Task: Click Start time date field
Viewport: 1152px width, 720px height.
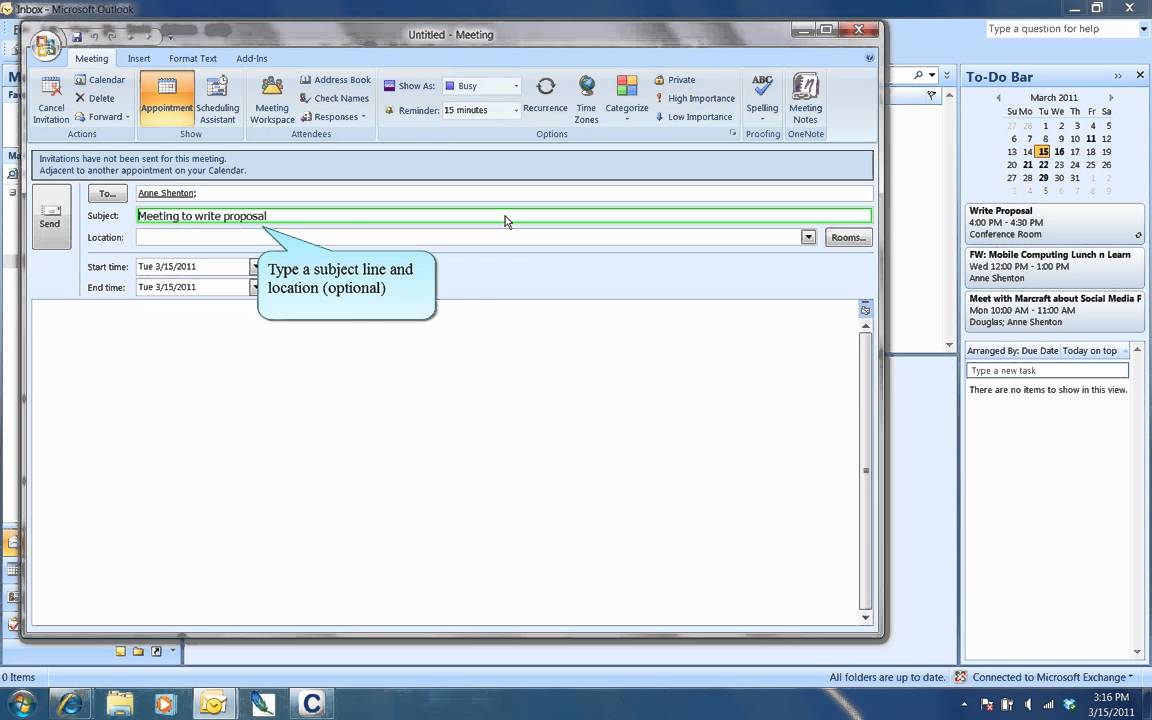Action: click(x=192, y=267)
